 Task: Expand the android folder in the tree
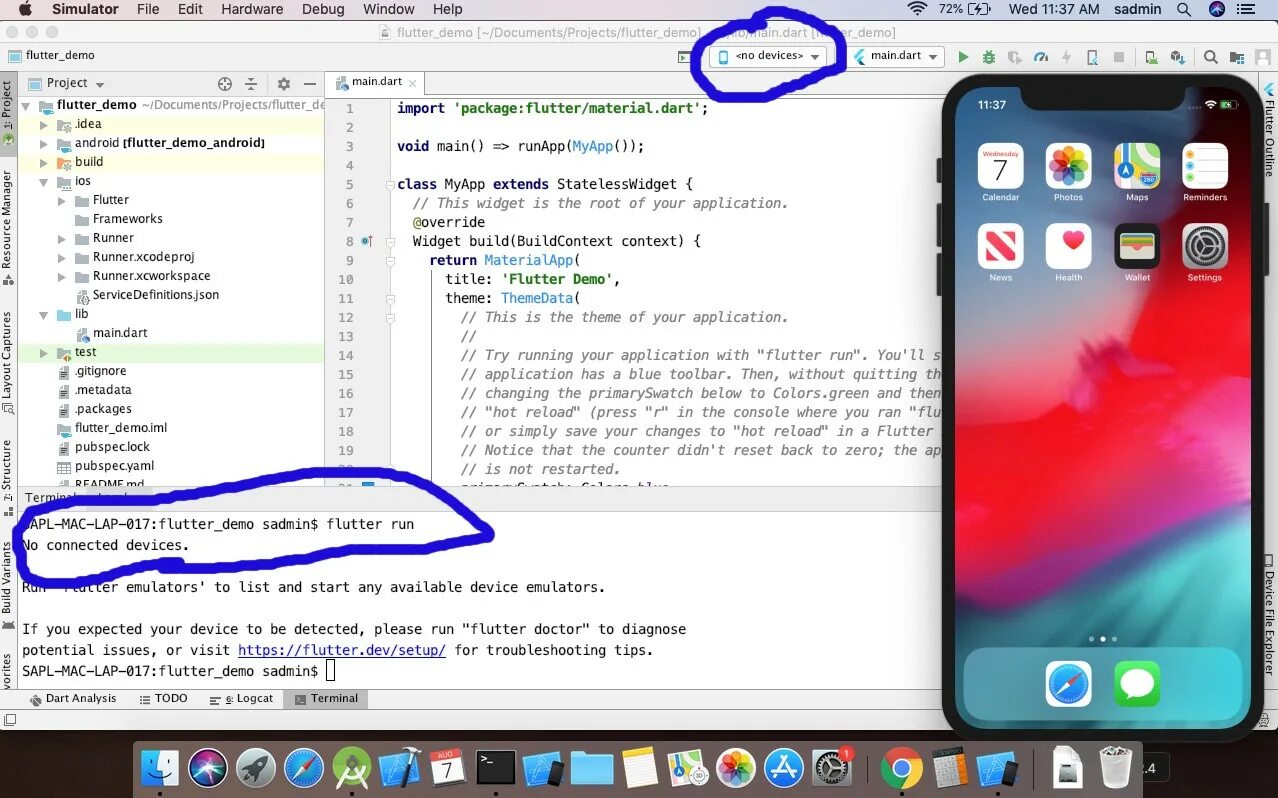43,144
